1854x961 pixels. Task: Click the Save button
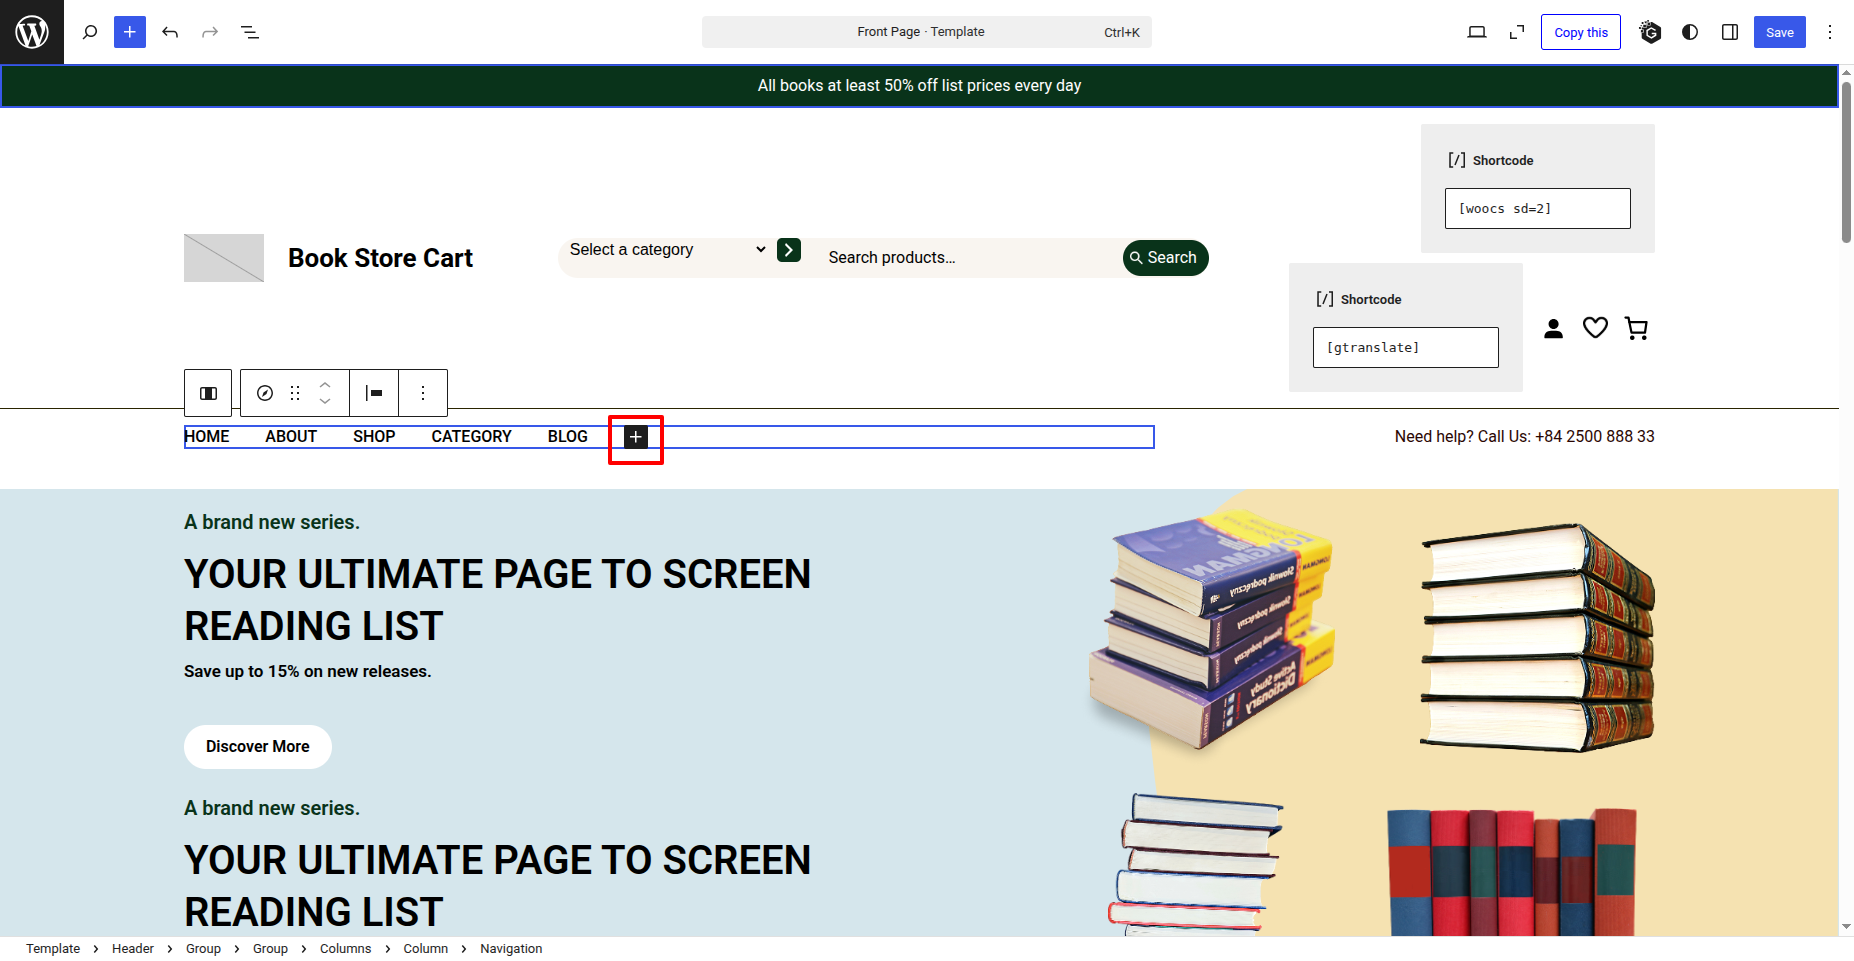[x=1779, y=32]
